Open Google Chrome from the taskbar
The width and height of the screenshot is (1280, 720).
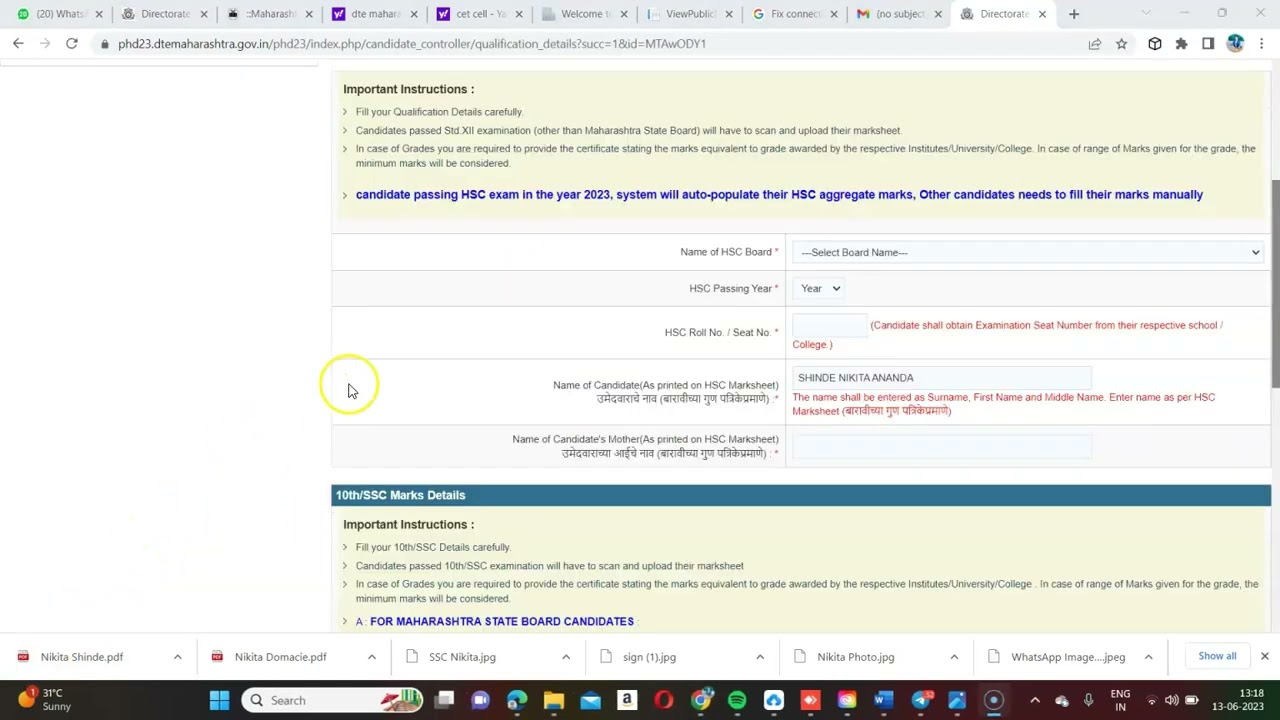click(x=700, y=700)
